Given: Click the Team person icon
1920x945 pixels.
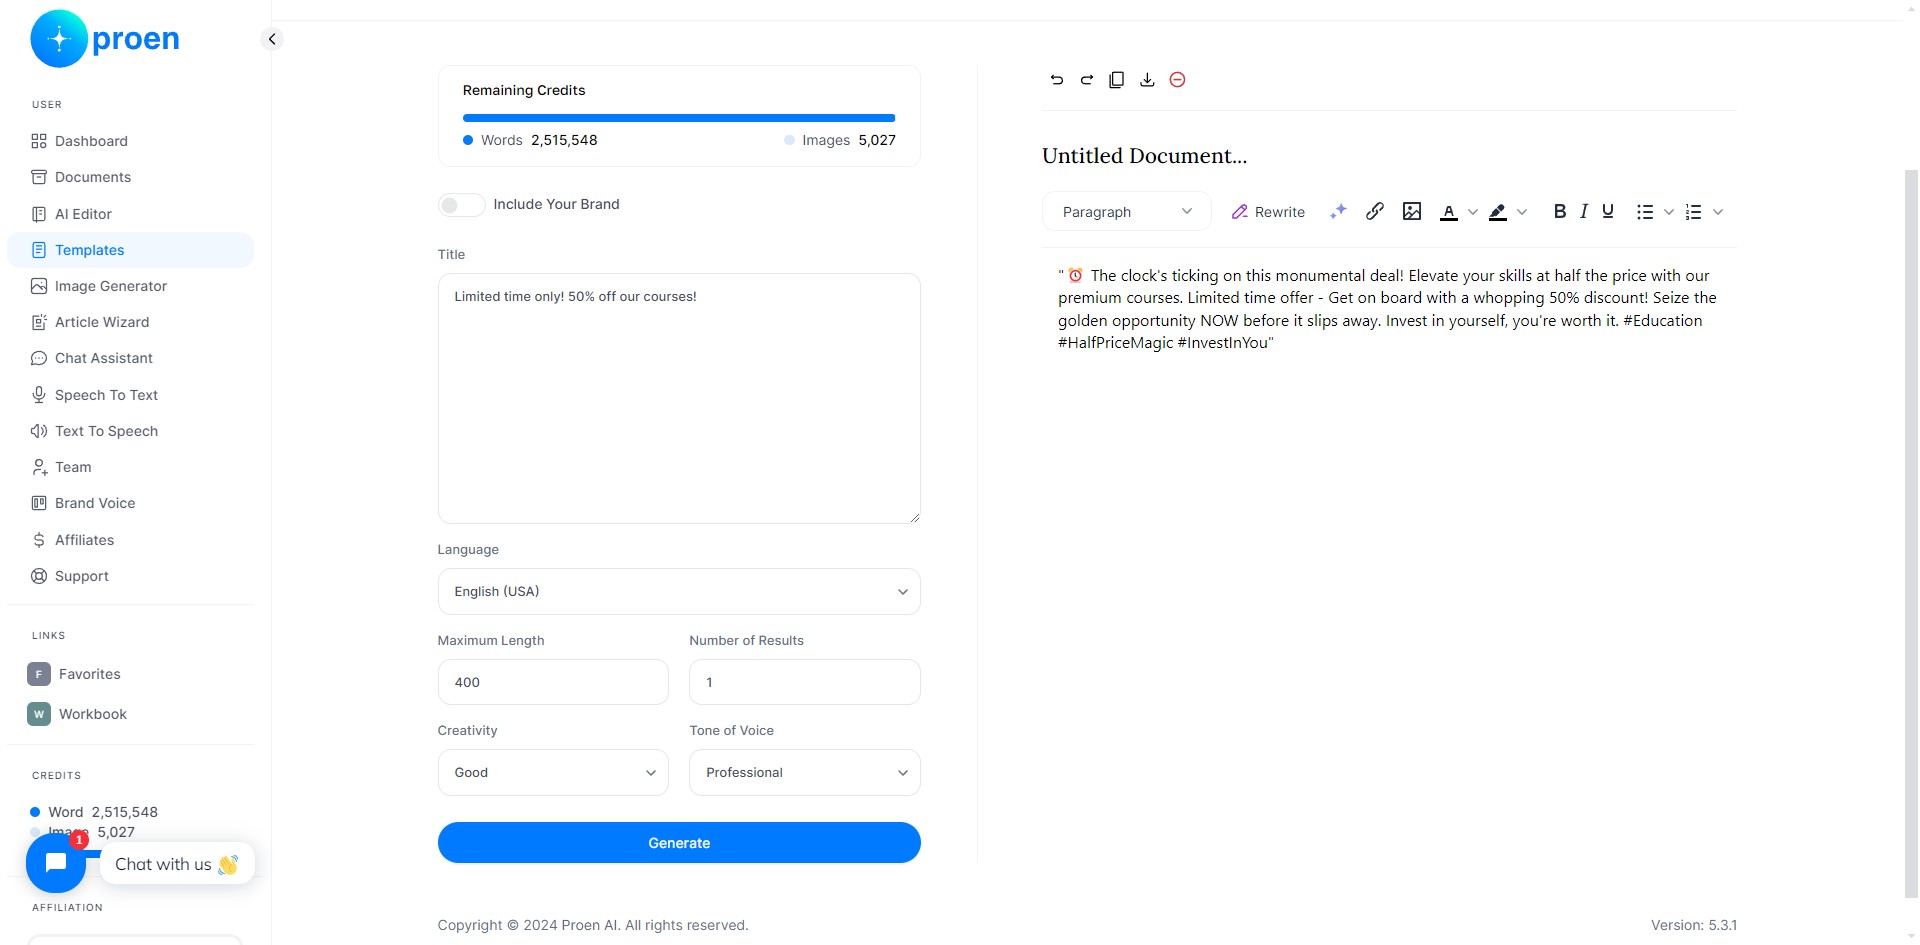Looking at the screenshot, I should [39, 467].
